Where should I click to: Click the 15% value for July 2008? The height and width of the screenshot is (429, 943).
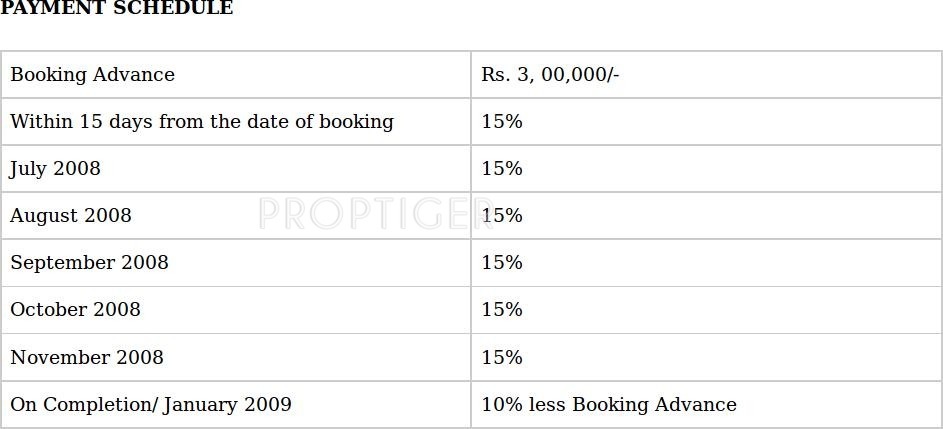point(502,169)
